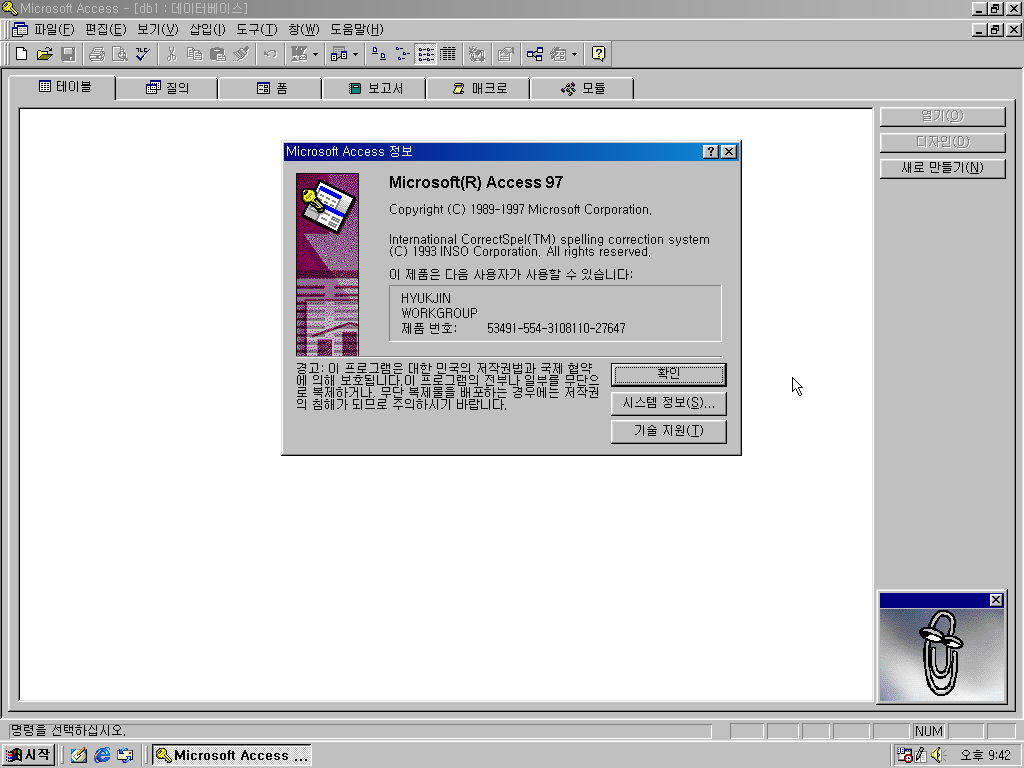Close the Microsoft Access 정보 dialog
The height and width of the screenshot is (768, 1024).
tap(729, 152)
